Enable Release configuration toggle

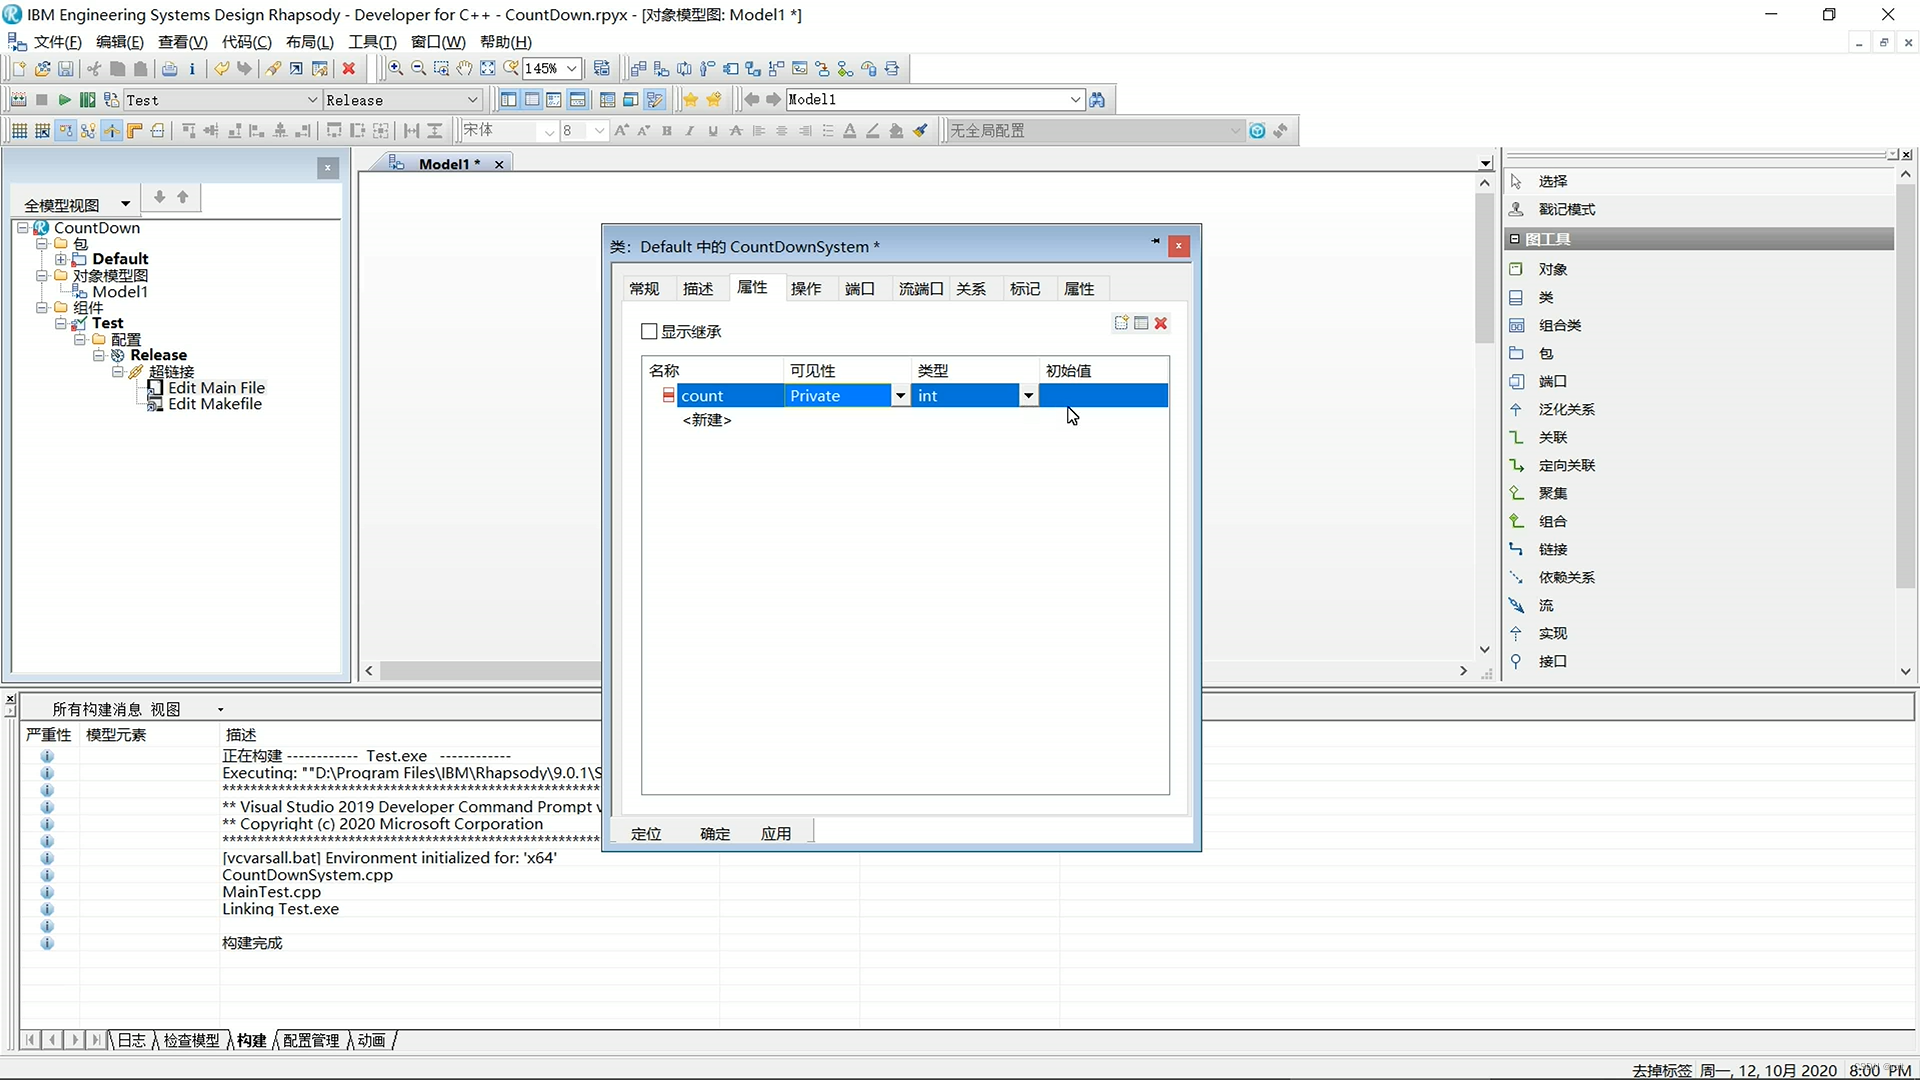[x=400, y=99]
